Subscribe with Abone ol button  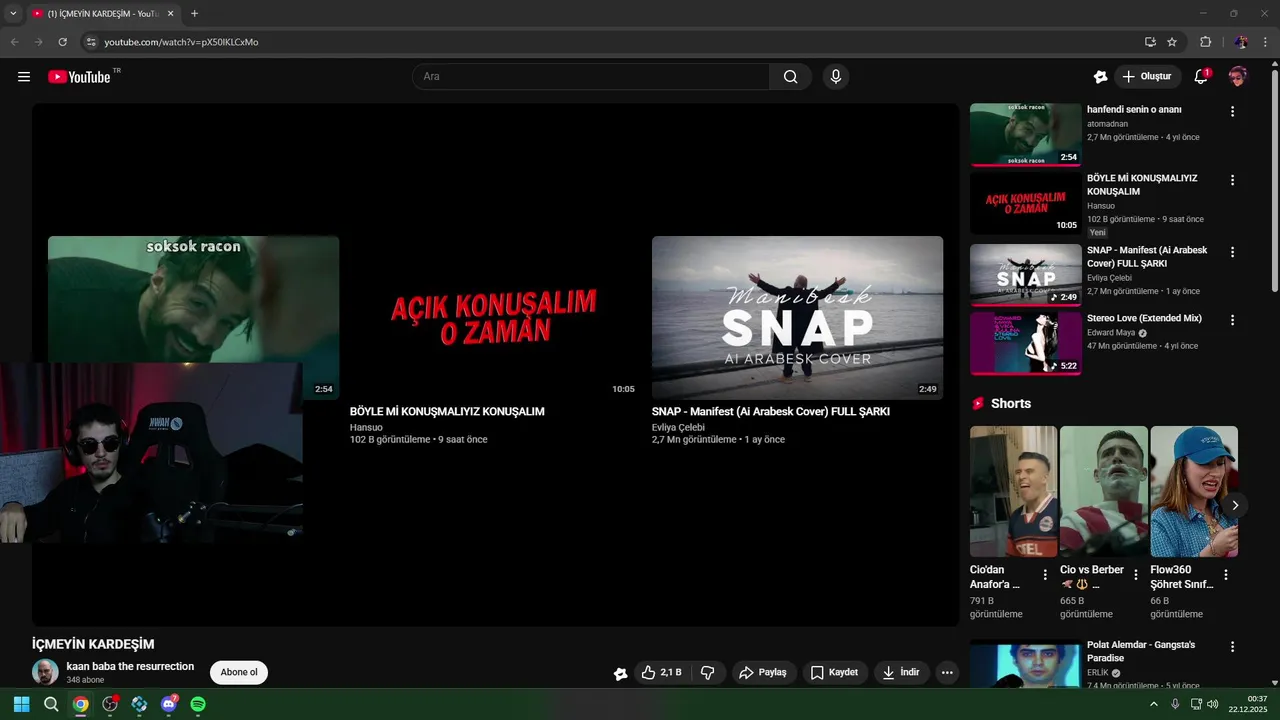[239, 673]
